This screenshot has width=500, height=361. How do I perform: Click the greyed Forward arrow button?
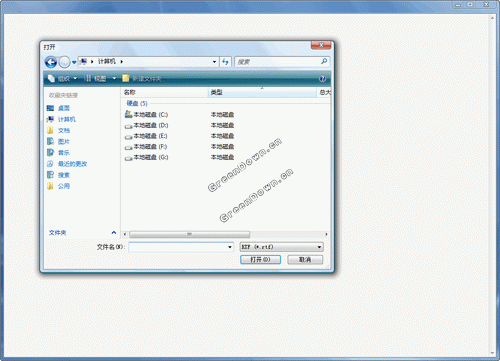[x=64, y=62]
